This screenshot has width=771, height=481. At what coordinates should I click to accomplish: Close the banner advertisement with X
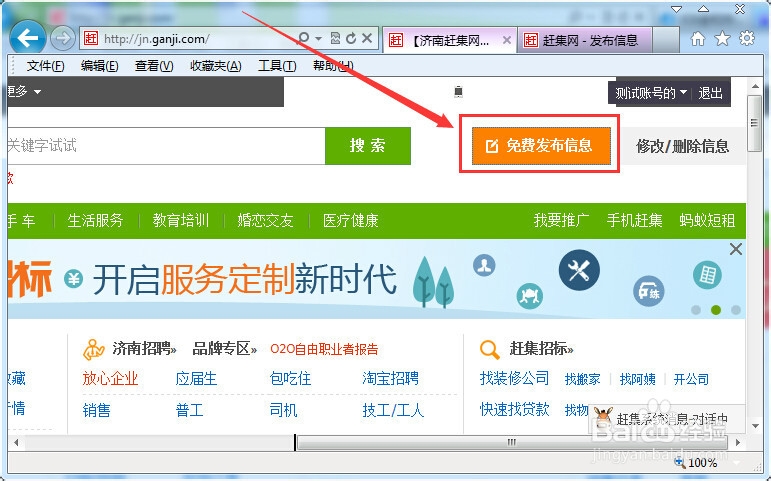coord(736,249)
